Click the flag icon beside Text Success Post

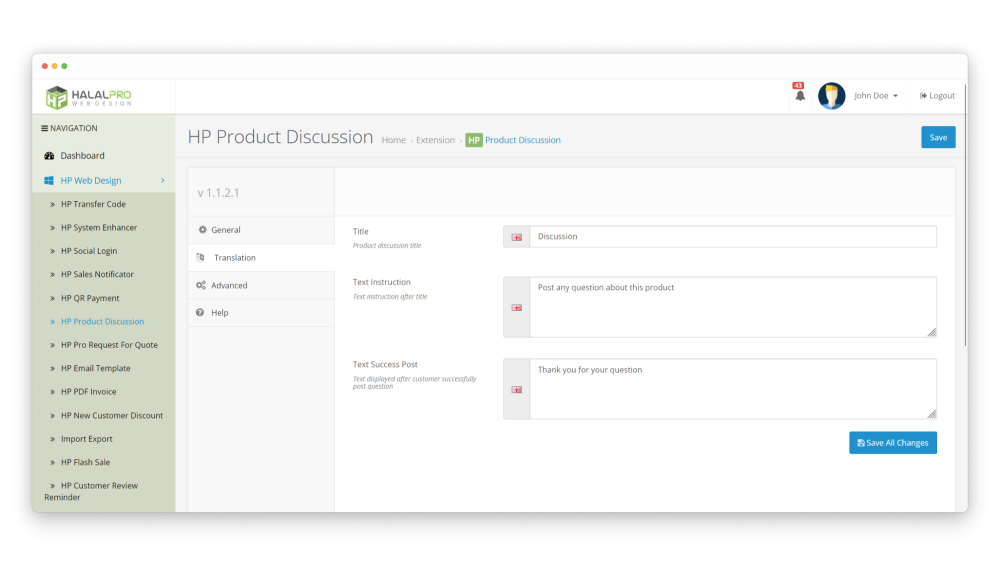[516, 389]
